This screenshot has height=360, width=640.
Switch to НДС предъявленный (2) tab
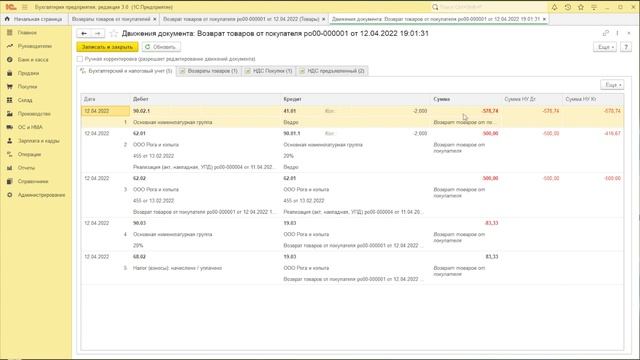point(332,71)
